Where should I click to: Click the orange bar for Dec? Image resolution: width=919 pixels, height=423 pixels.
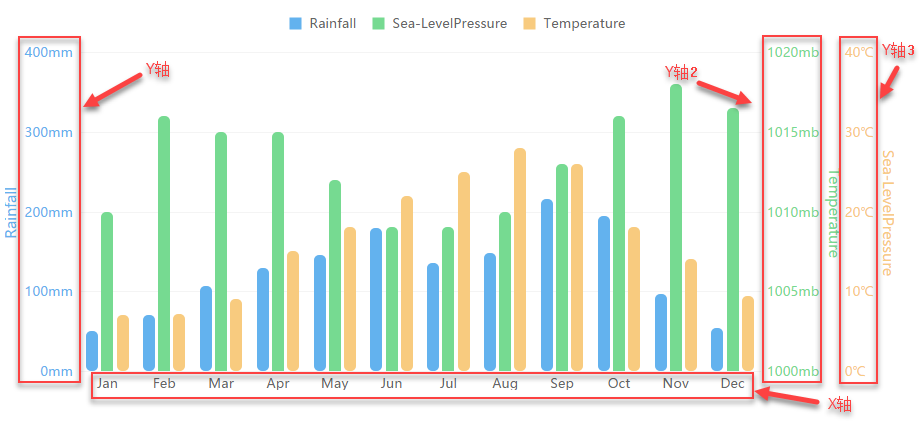[748, 333]
